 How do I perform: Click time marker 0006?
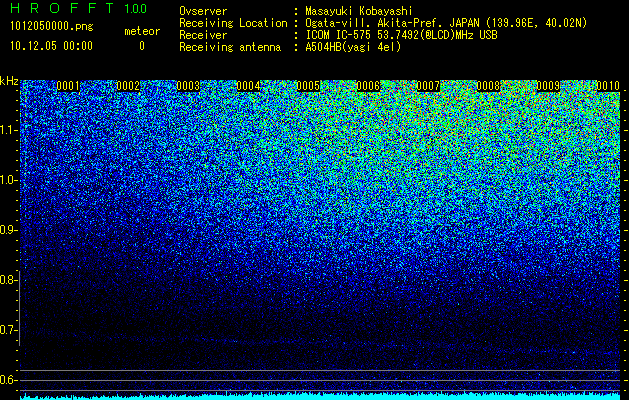coord(368,86)
